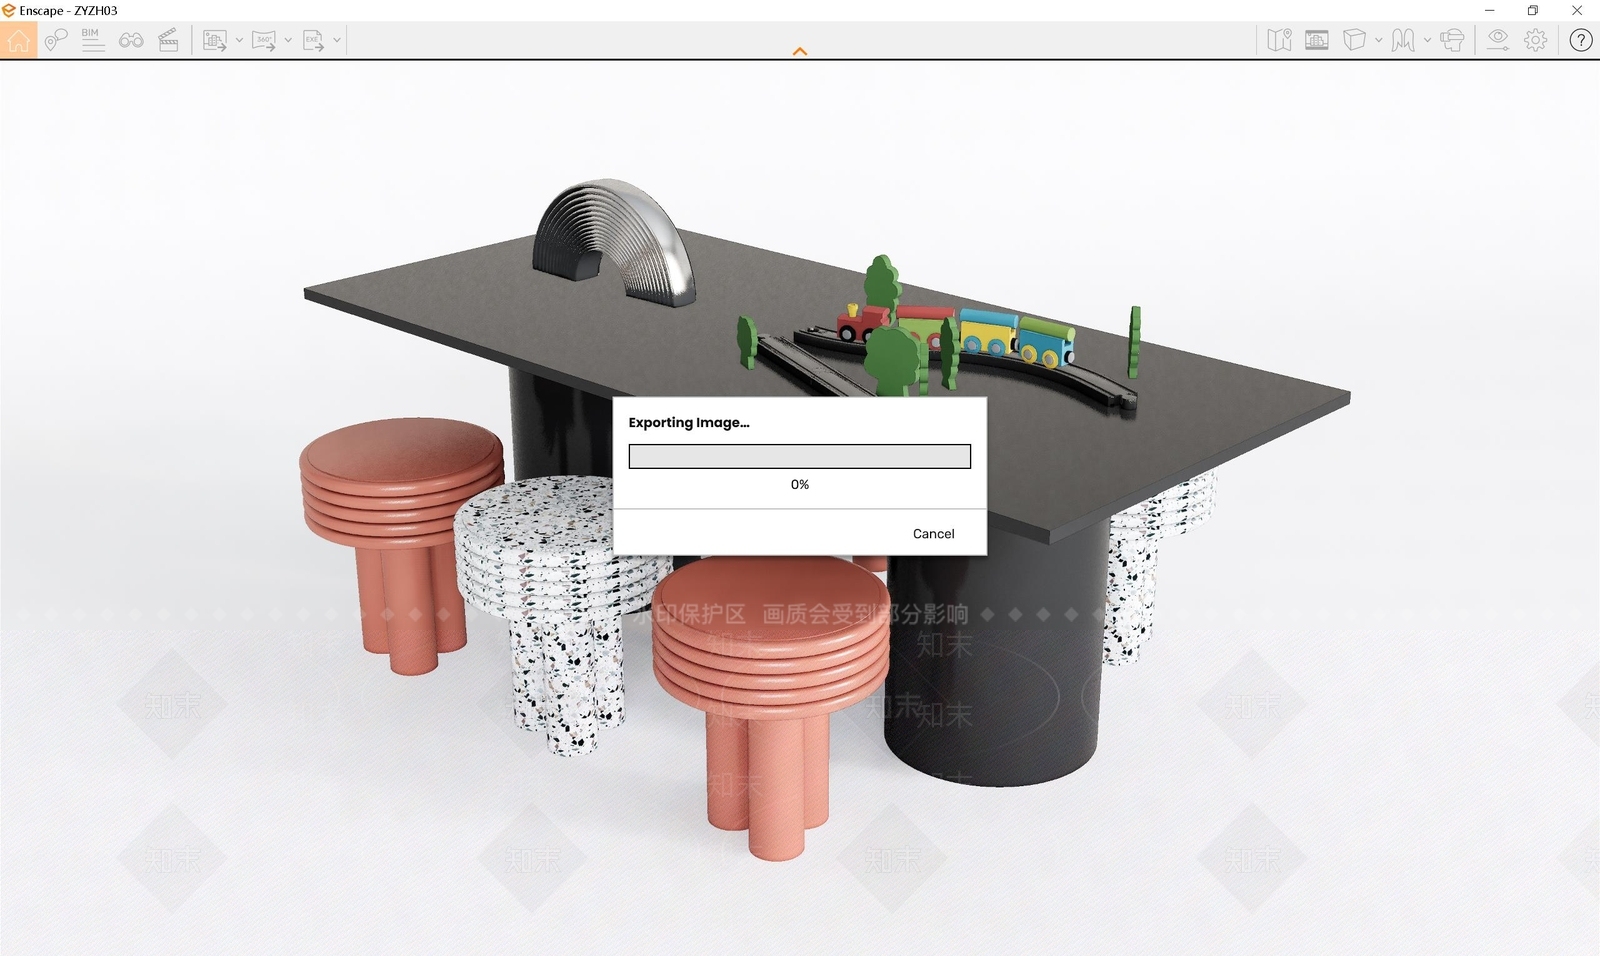Click the Enscape - ZYZH03 window title

[68, 10]
